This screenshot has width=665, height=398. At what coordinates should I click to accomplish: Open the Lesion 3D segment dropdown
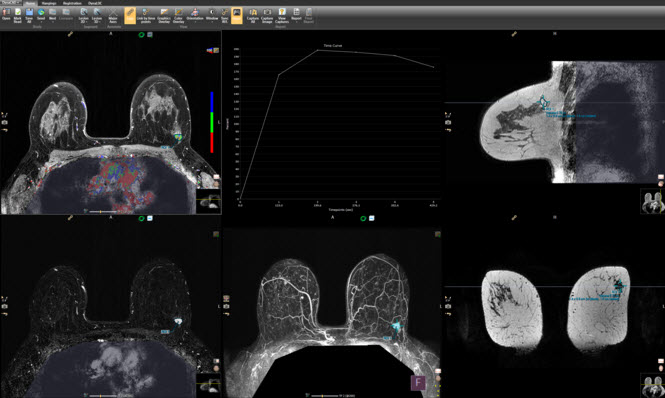pyautogui.click(x=97, y=15)
